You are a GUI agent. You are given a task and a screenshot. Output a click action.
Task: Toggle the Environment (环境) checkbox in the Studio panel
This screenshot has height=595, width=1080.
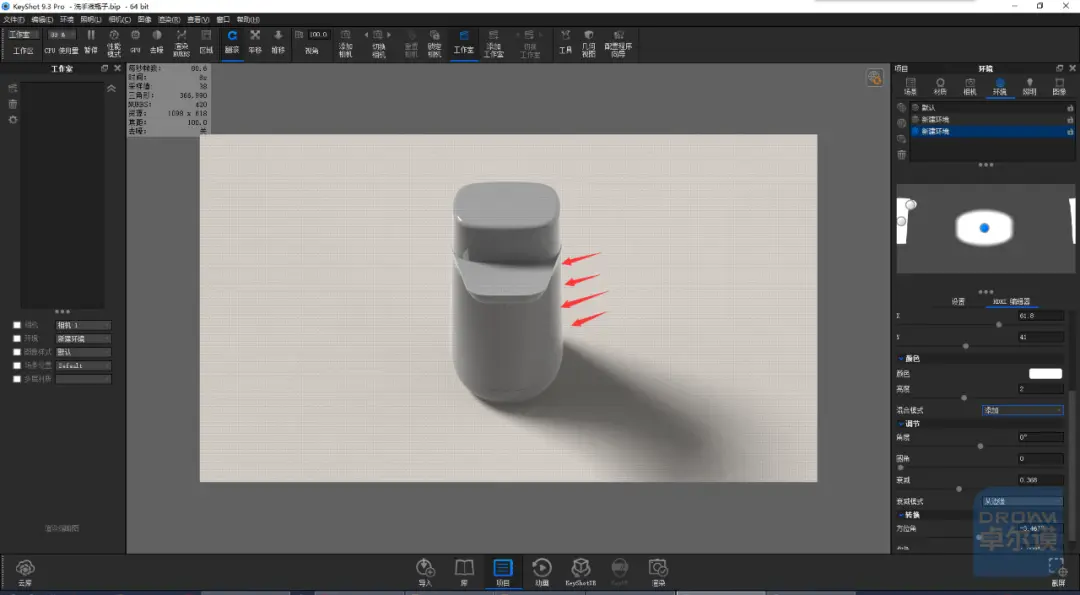tap(17, 339)
